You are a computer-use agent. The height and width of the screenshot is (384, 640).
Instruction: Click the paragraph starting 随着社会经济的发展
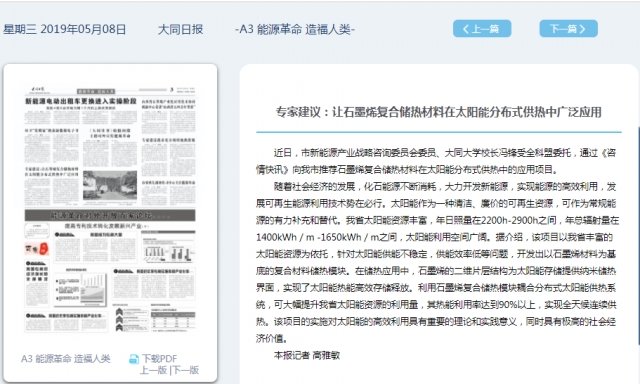pyautogui.click(x=437, y=263)
